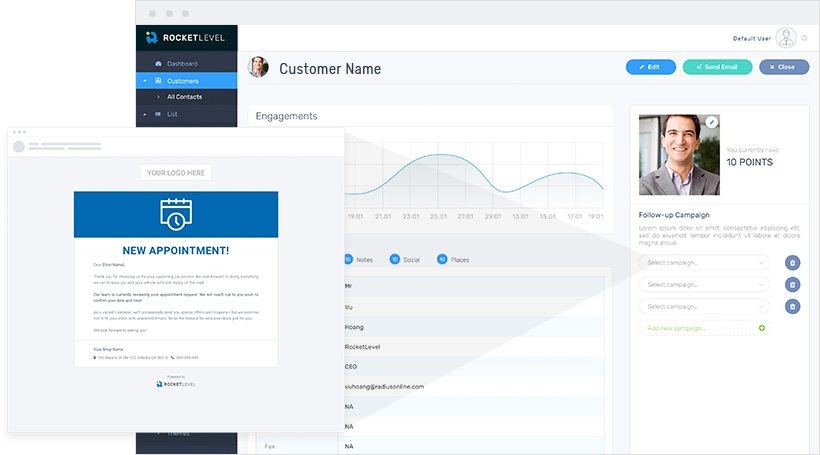Click the RocketLevel footer logo in email preview
Screen dimensions: 820x455
point(176,384)
